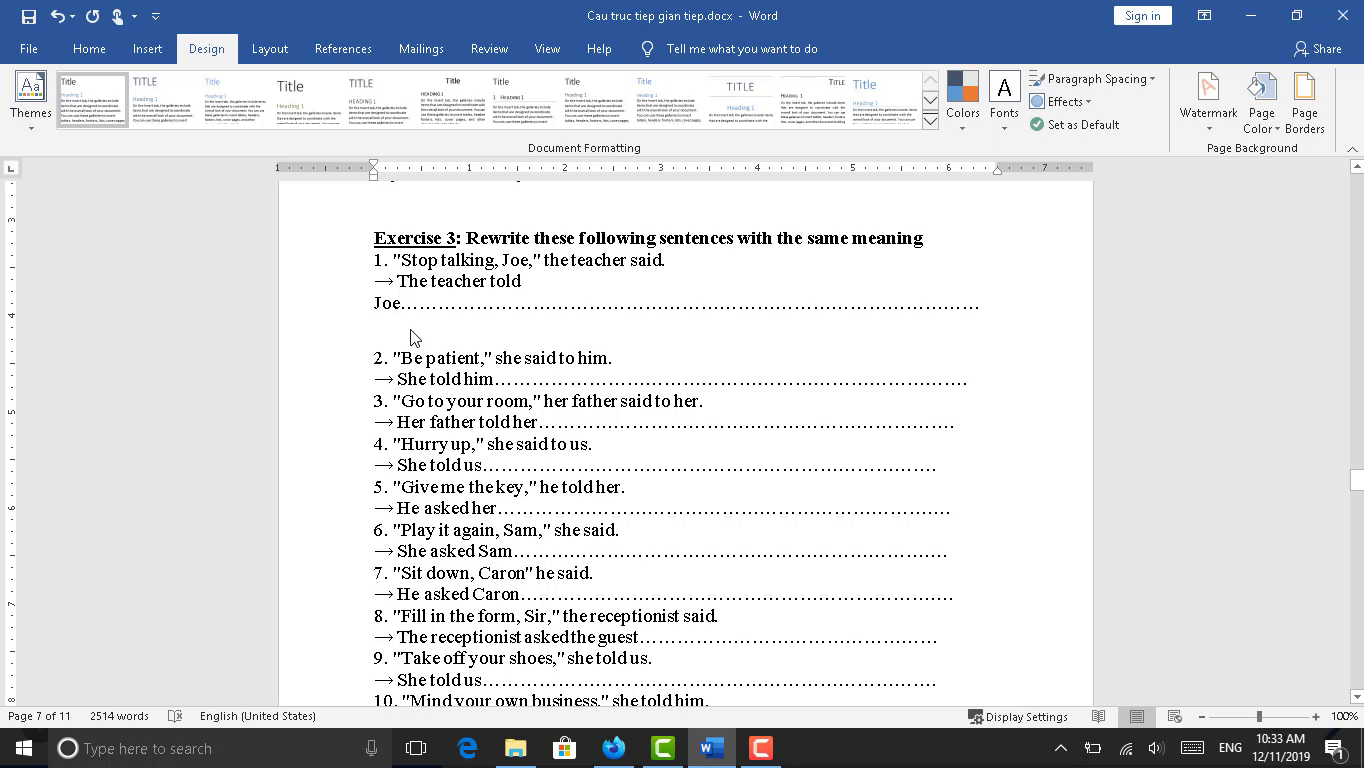
Task: Open the Watermark options
Action: tap(1208, 101)
